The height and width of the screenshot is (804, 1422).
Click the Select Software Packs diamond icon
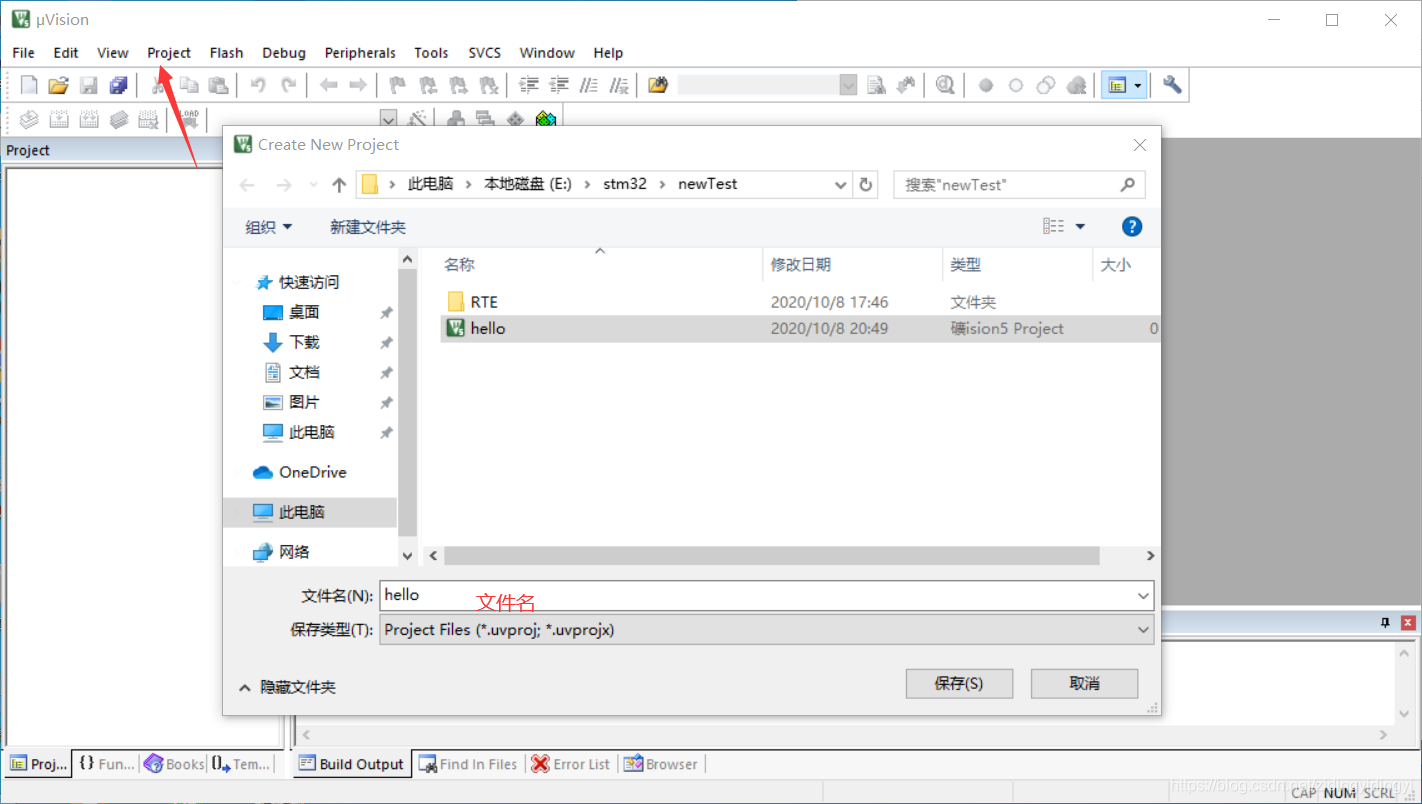coord(515,119)
